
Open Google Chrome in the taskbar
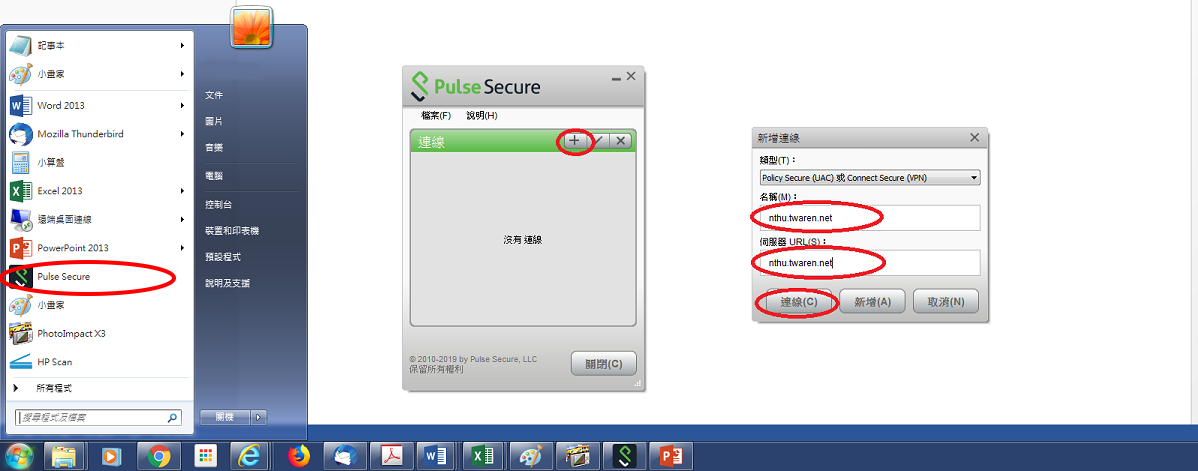[x=160, y=456]
